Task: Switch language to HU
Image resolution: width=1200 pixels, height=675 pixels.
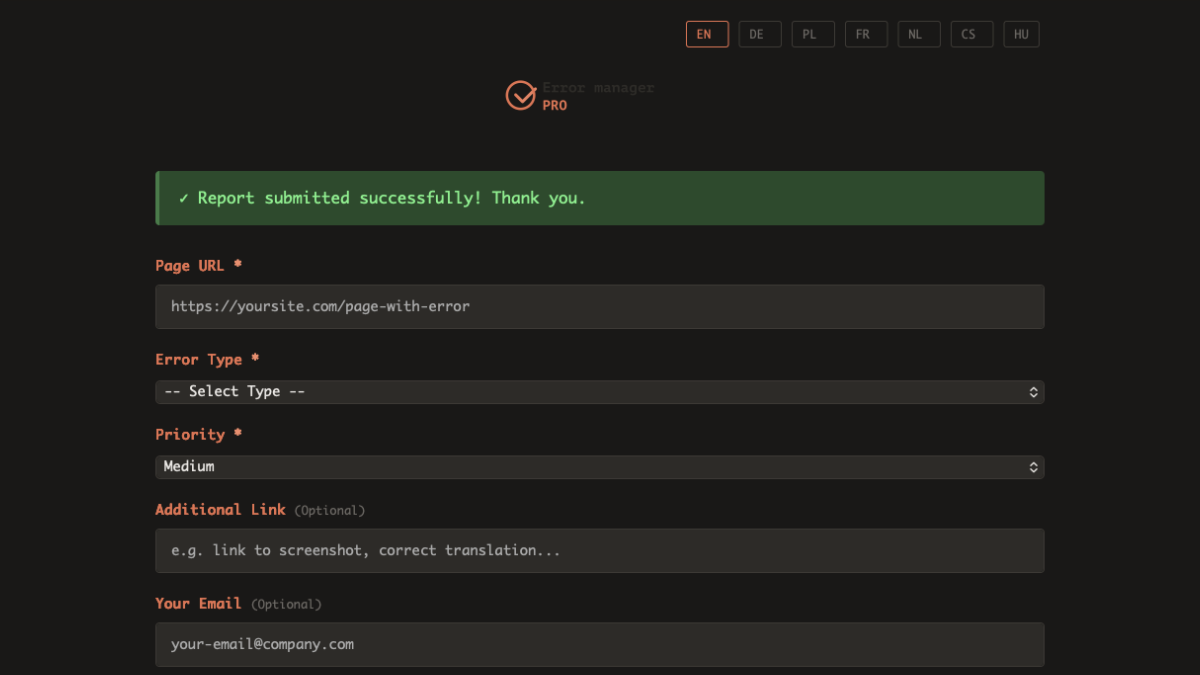Action: point(1021,33)
